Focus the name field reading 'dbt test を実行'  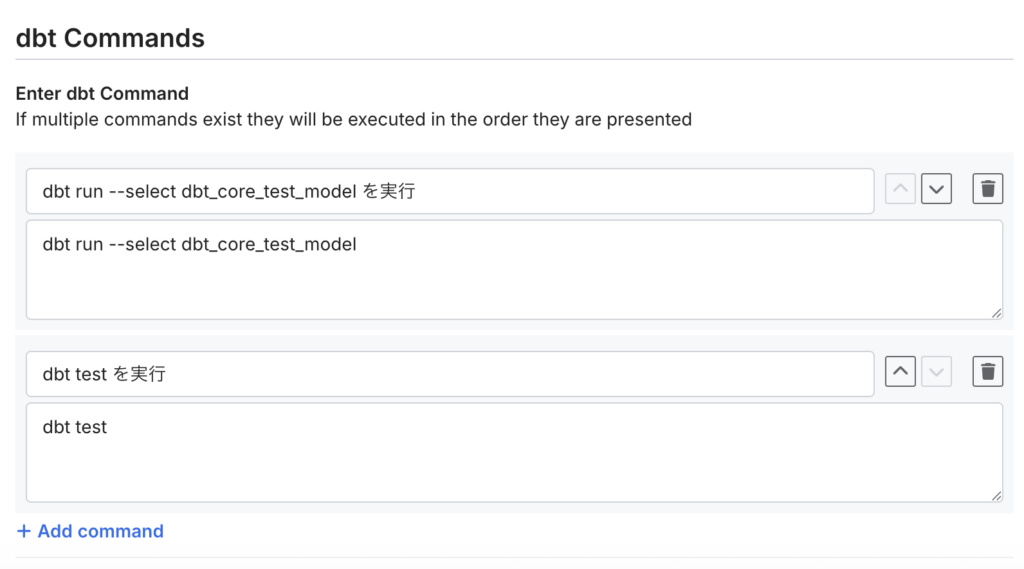500,374
